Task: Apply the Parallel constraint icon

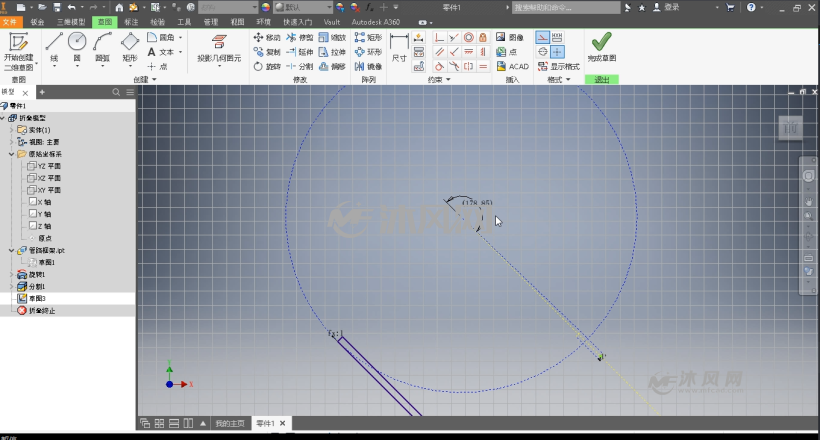Action: (440, 52)
